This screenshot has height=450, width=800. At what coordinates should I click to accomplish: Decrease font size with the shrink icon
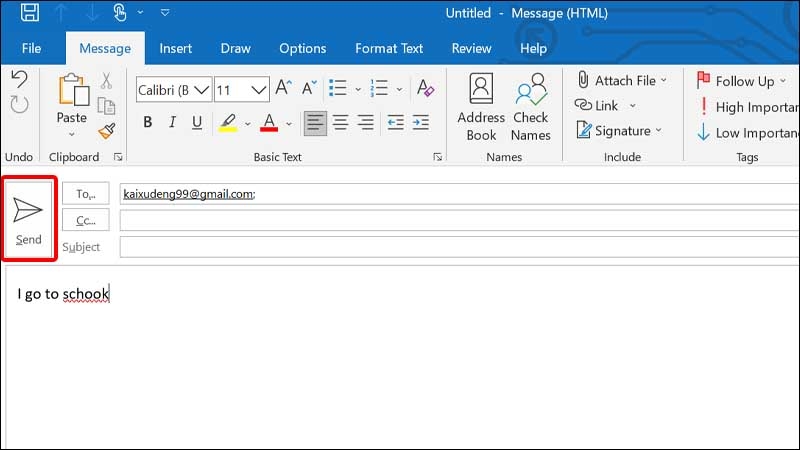[309, 88]
